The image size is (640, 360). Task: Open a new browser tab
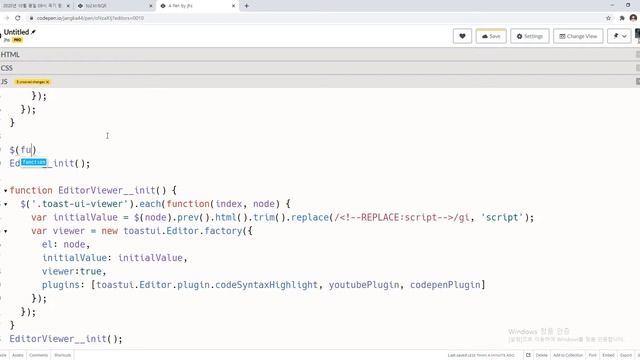247,6
